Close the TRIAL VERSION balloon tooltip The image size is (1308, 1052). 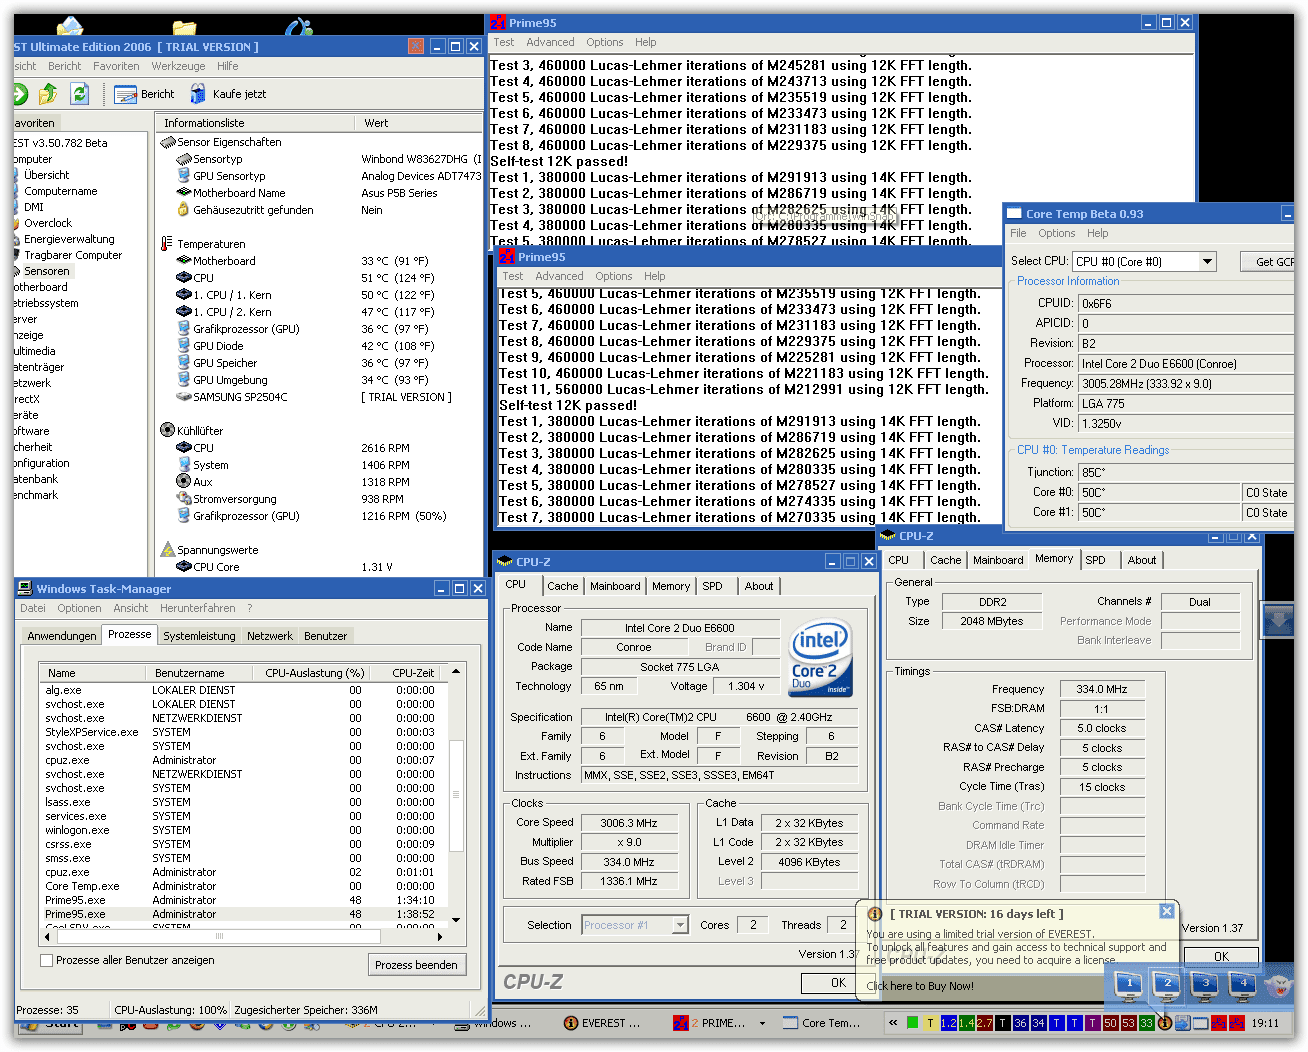tap(1167, 911)
